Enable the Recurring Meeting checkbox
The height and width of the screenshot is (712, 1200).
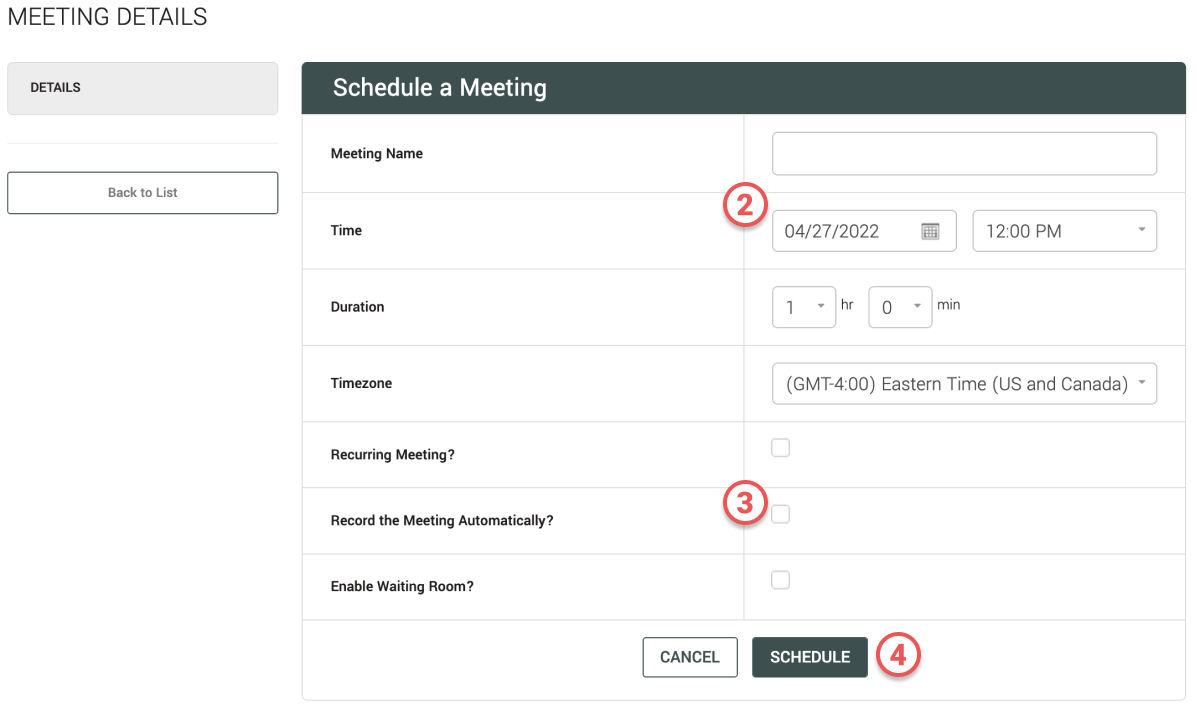[x=781, y=448]
